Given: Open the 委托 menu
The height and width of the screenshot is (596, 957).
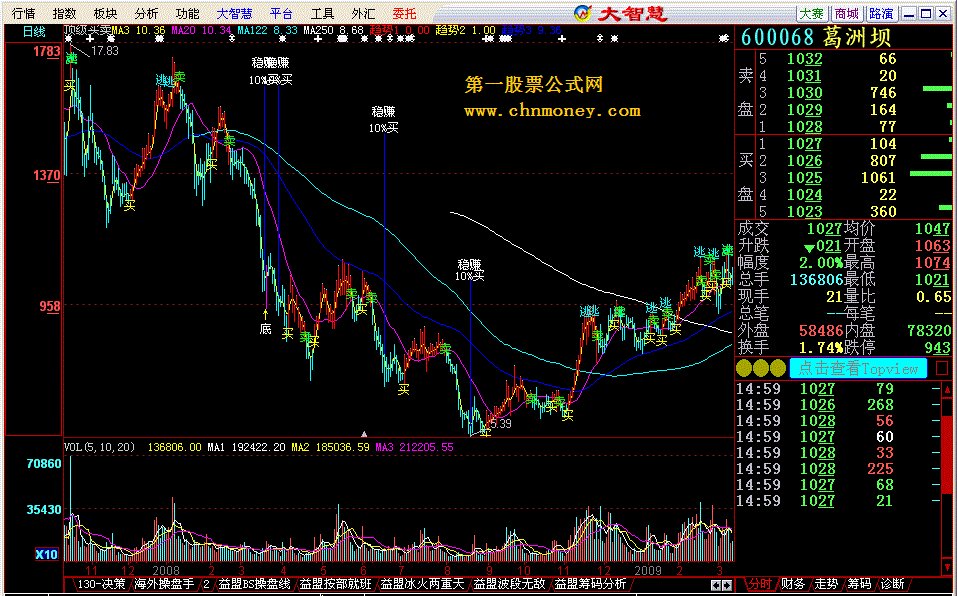Looking at the screenshot, I should coord(404,13).
